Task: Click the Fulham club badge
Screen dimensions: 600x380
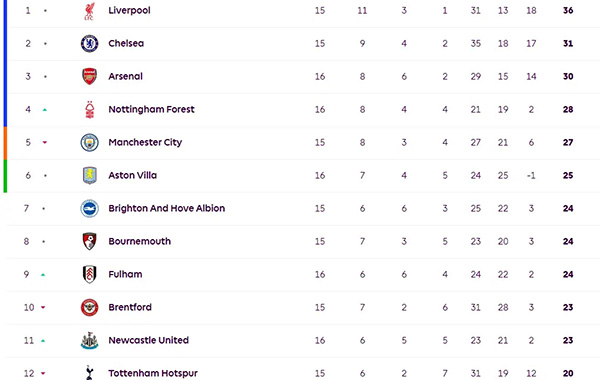Action: coord(90,274)
